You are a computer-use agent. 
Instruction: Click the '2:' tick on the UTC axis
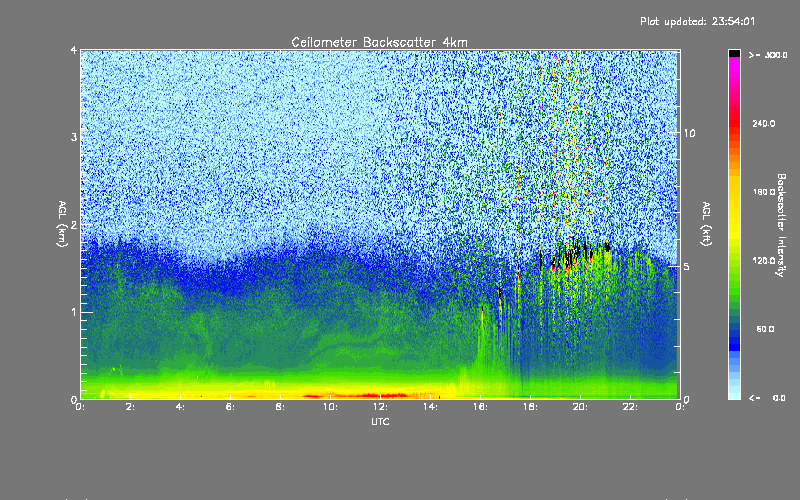point(130,407)
